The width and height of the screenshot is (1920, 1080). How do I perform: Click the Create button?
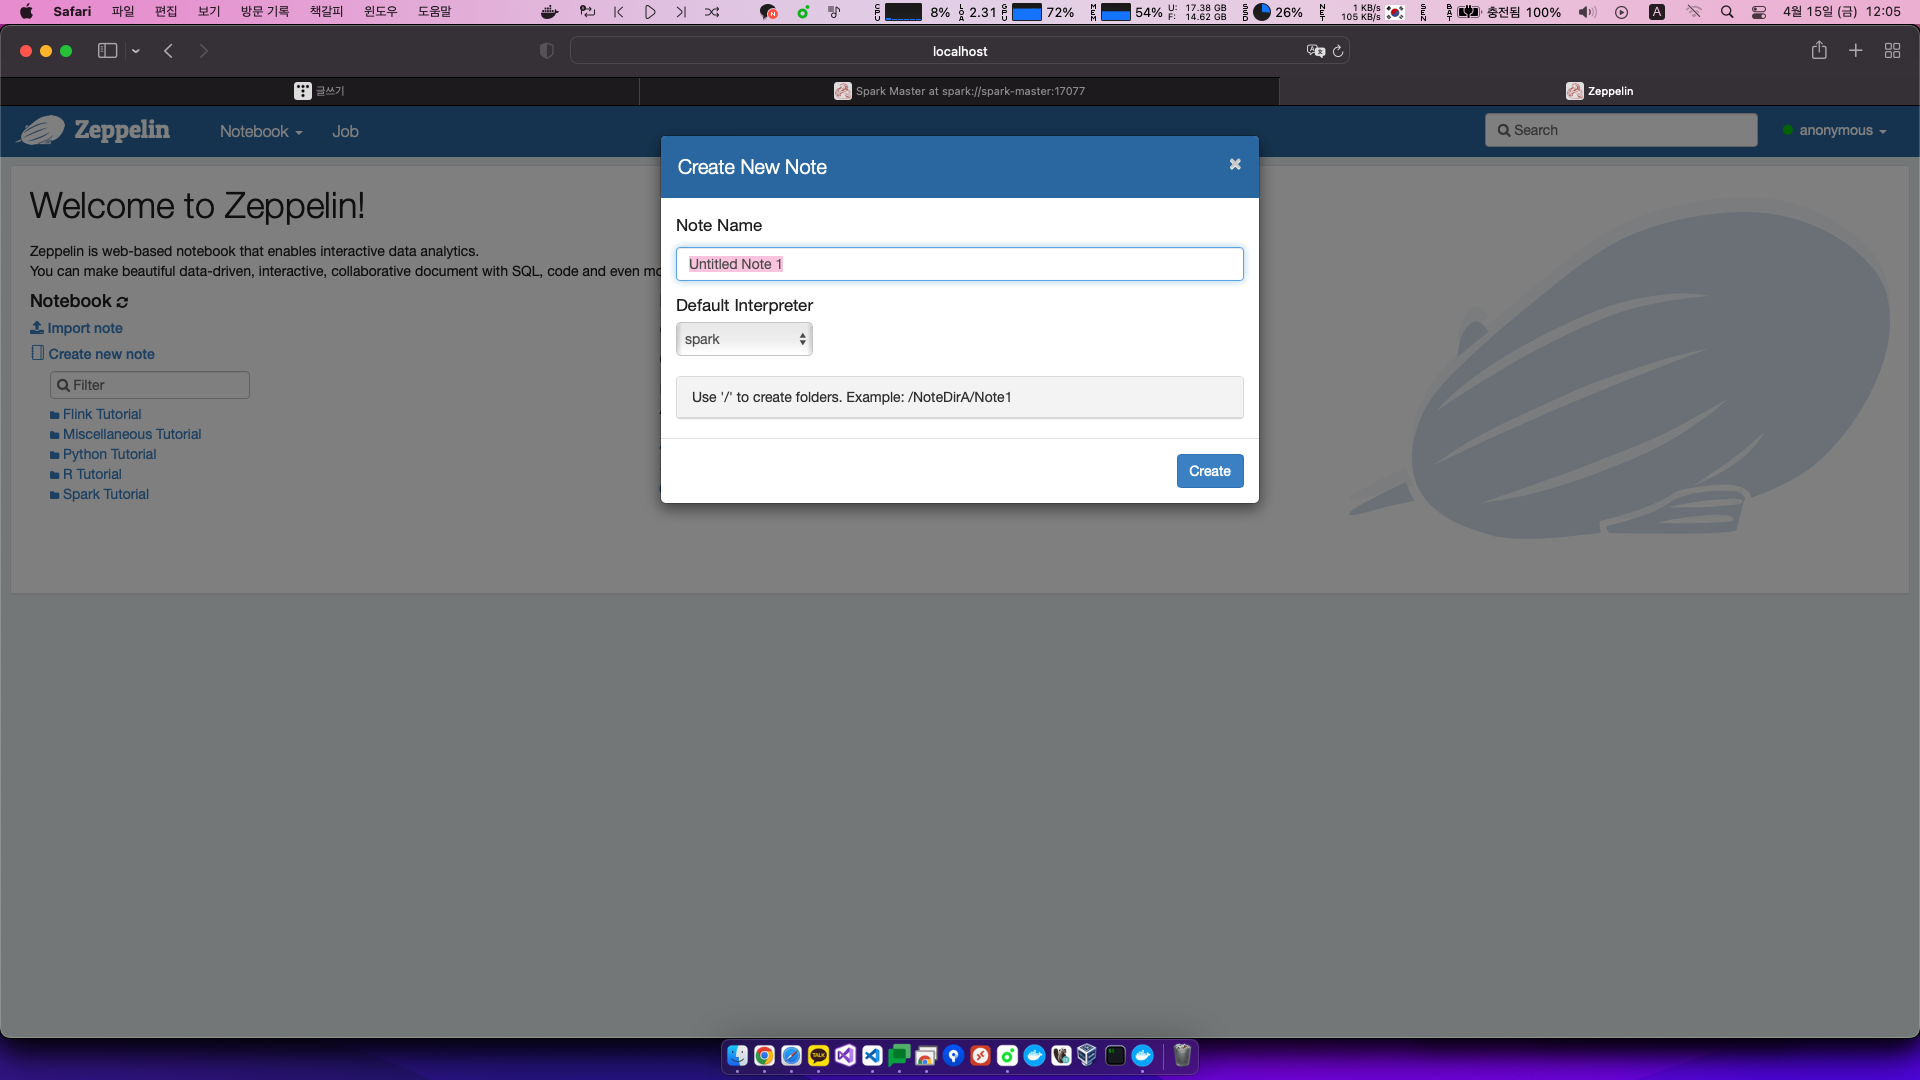point(1210,471)
